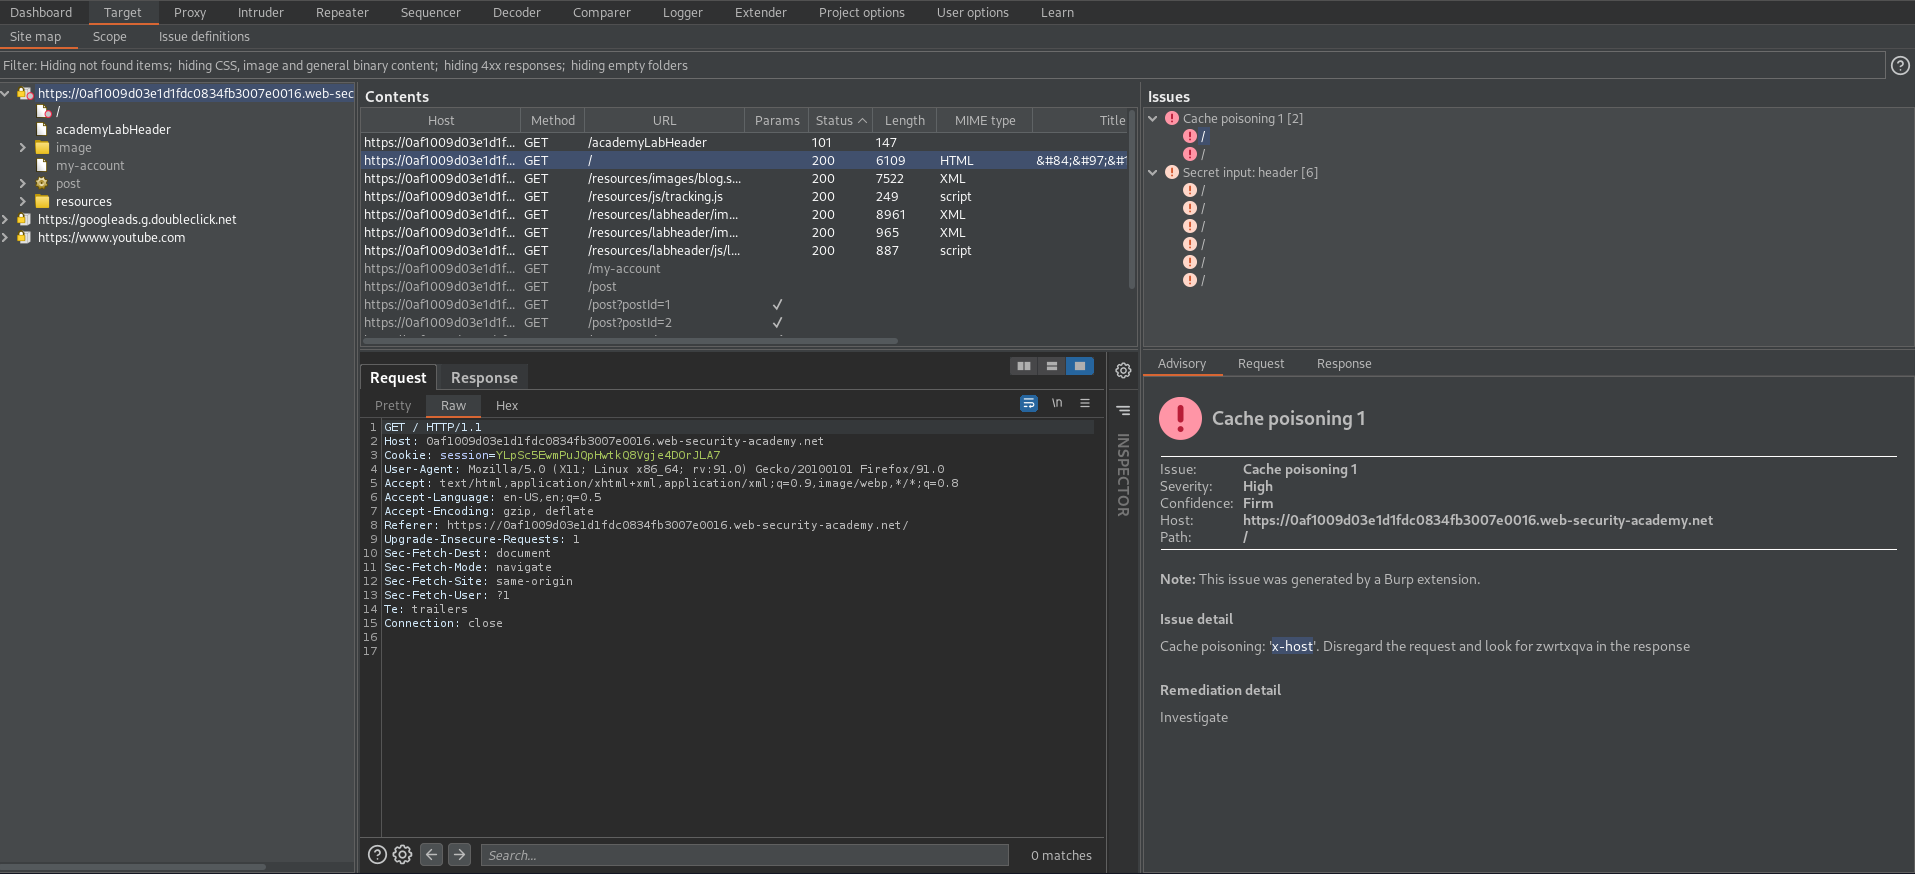Open the Repeater tab

[342, 13]
